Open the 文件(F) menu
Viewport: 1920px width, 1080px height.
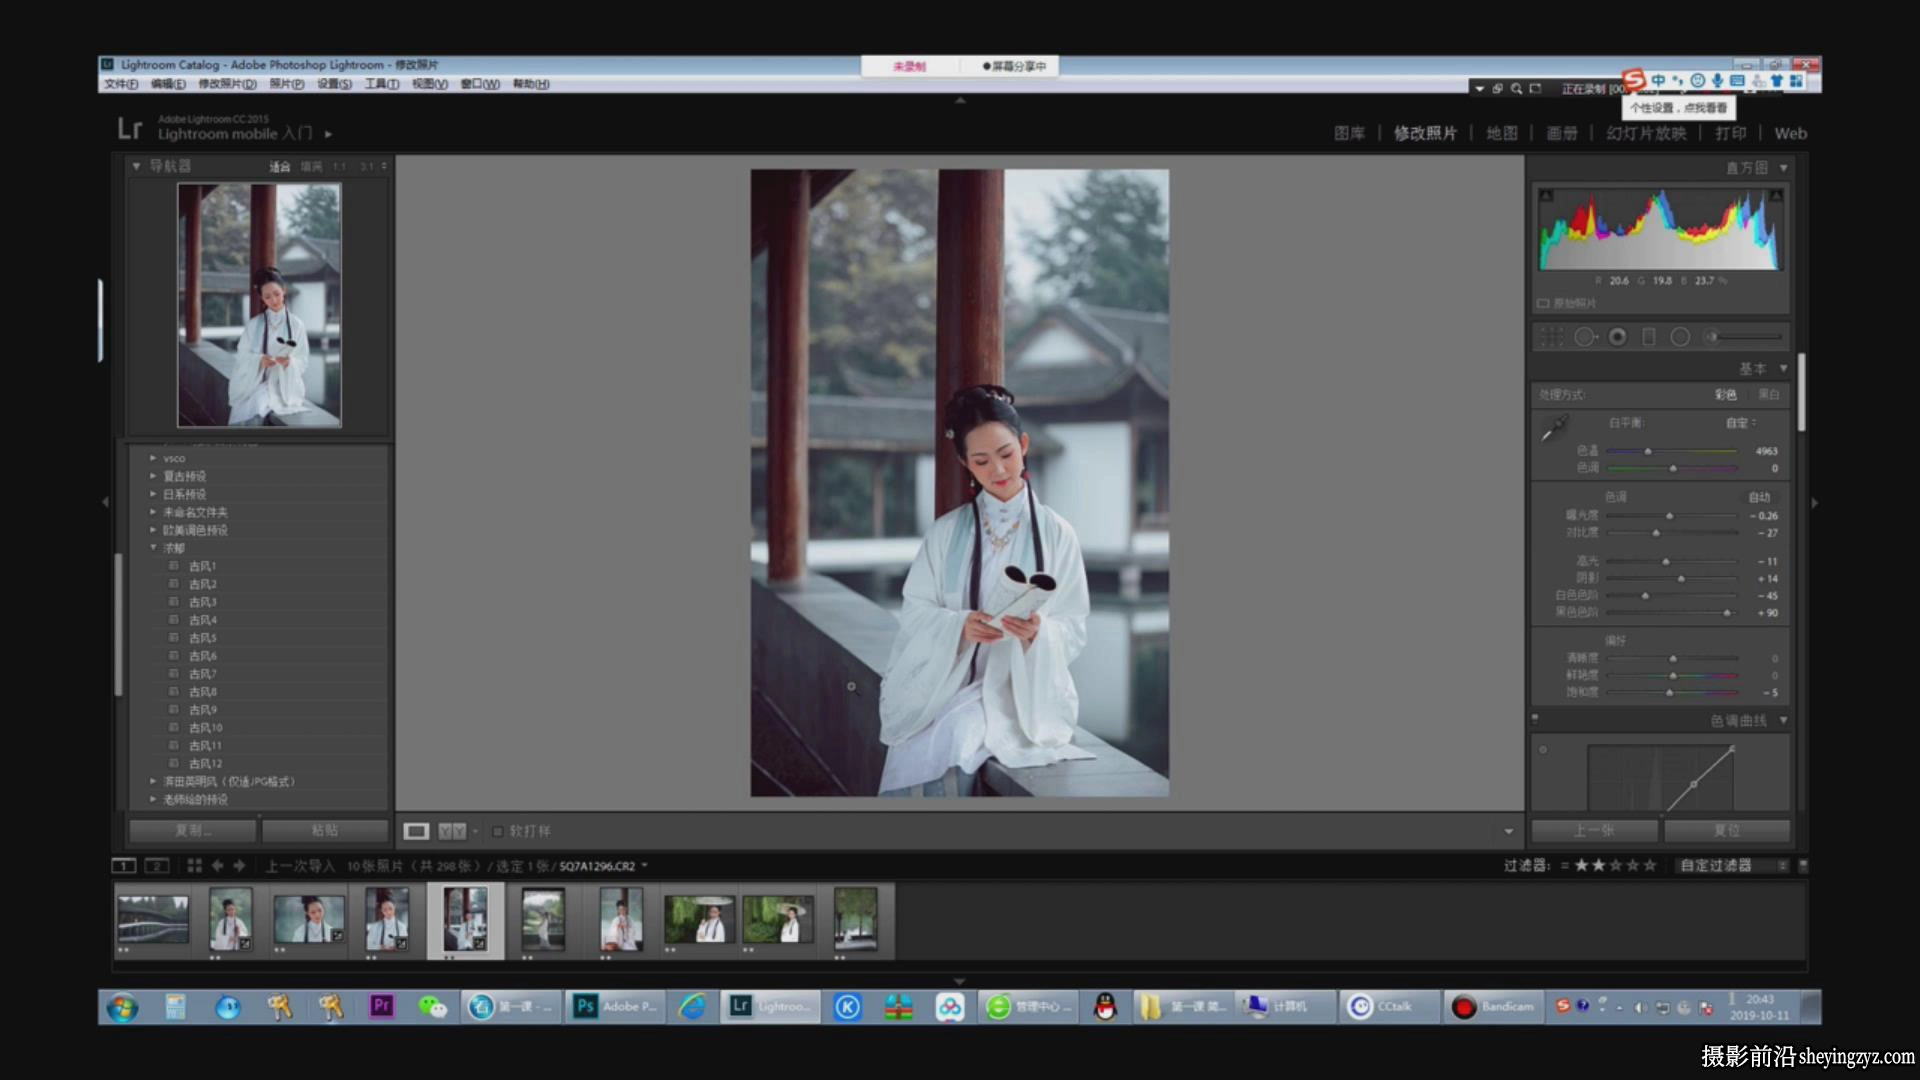(x=121, y=84)
